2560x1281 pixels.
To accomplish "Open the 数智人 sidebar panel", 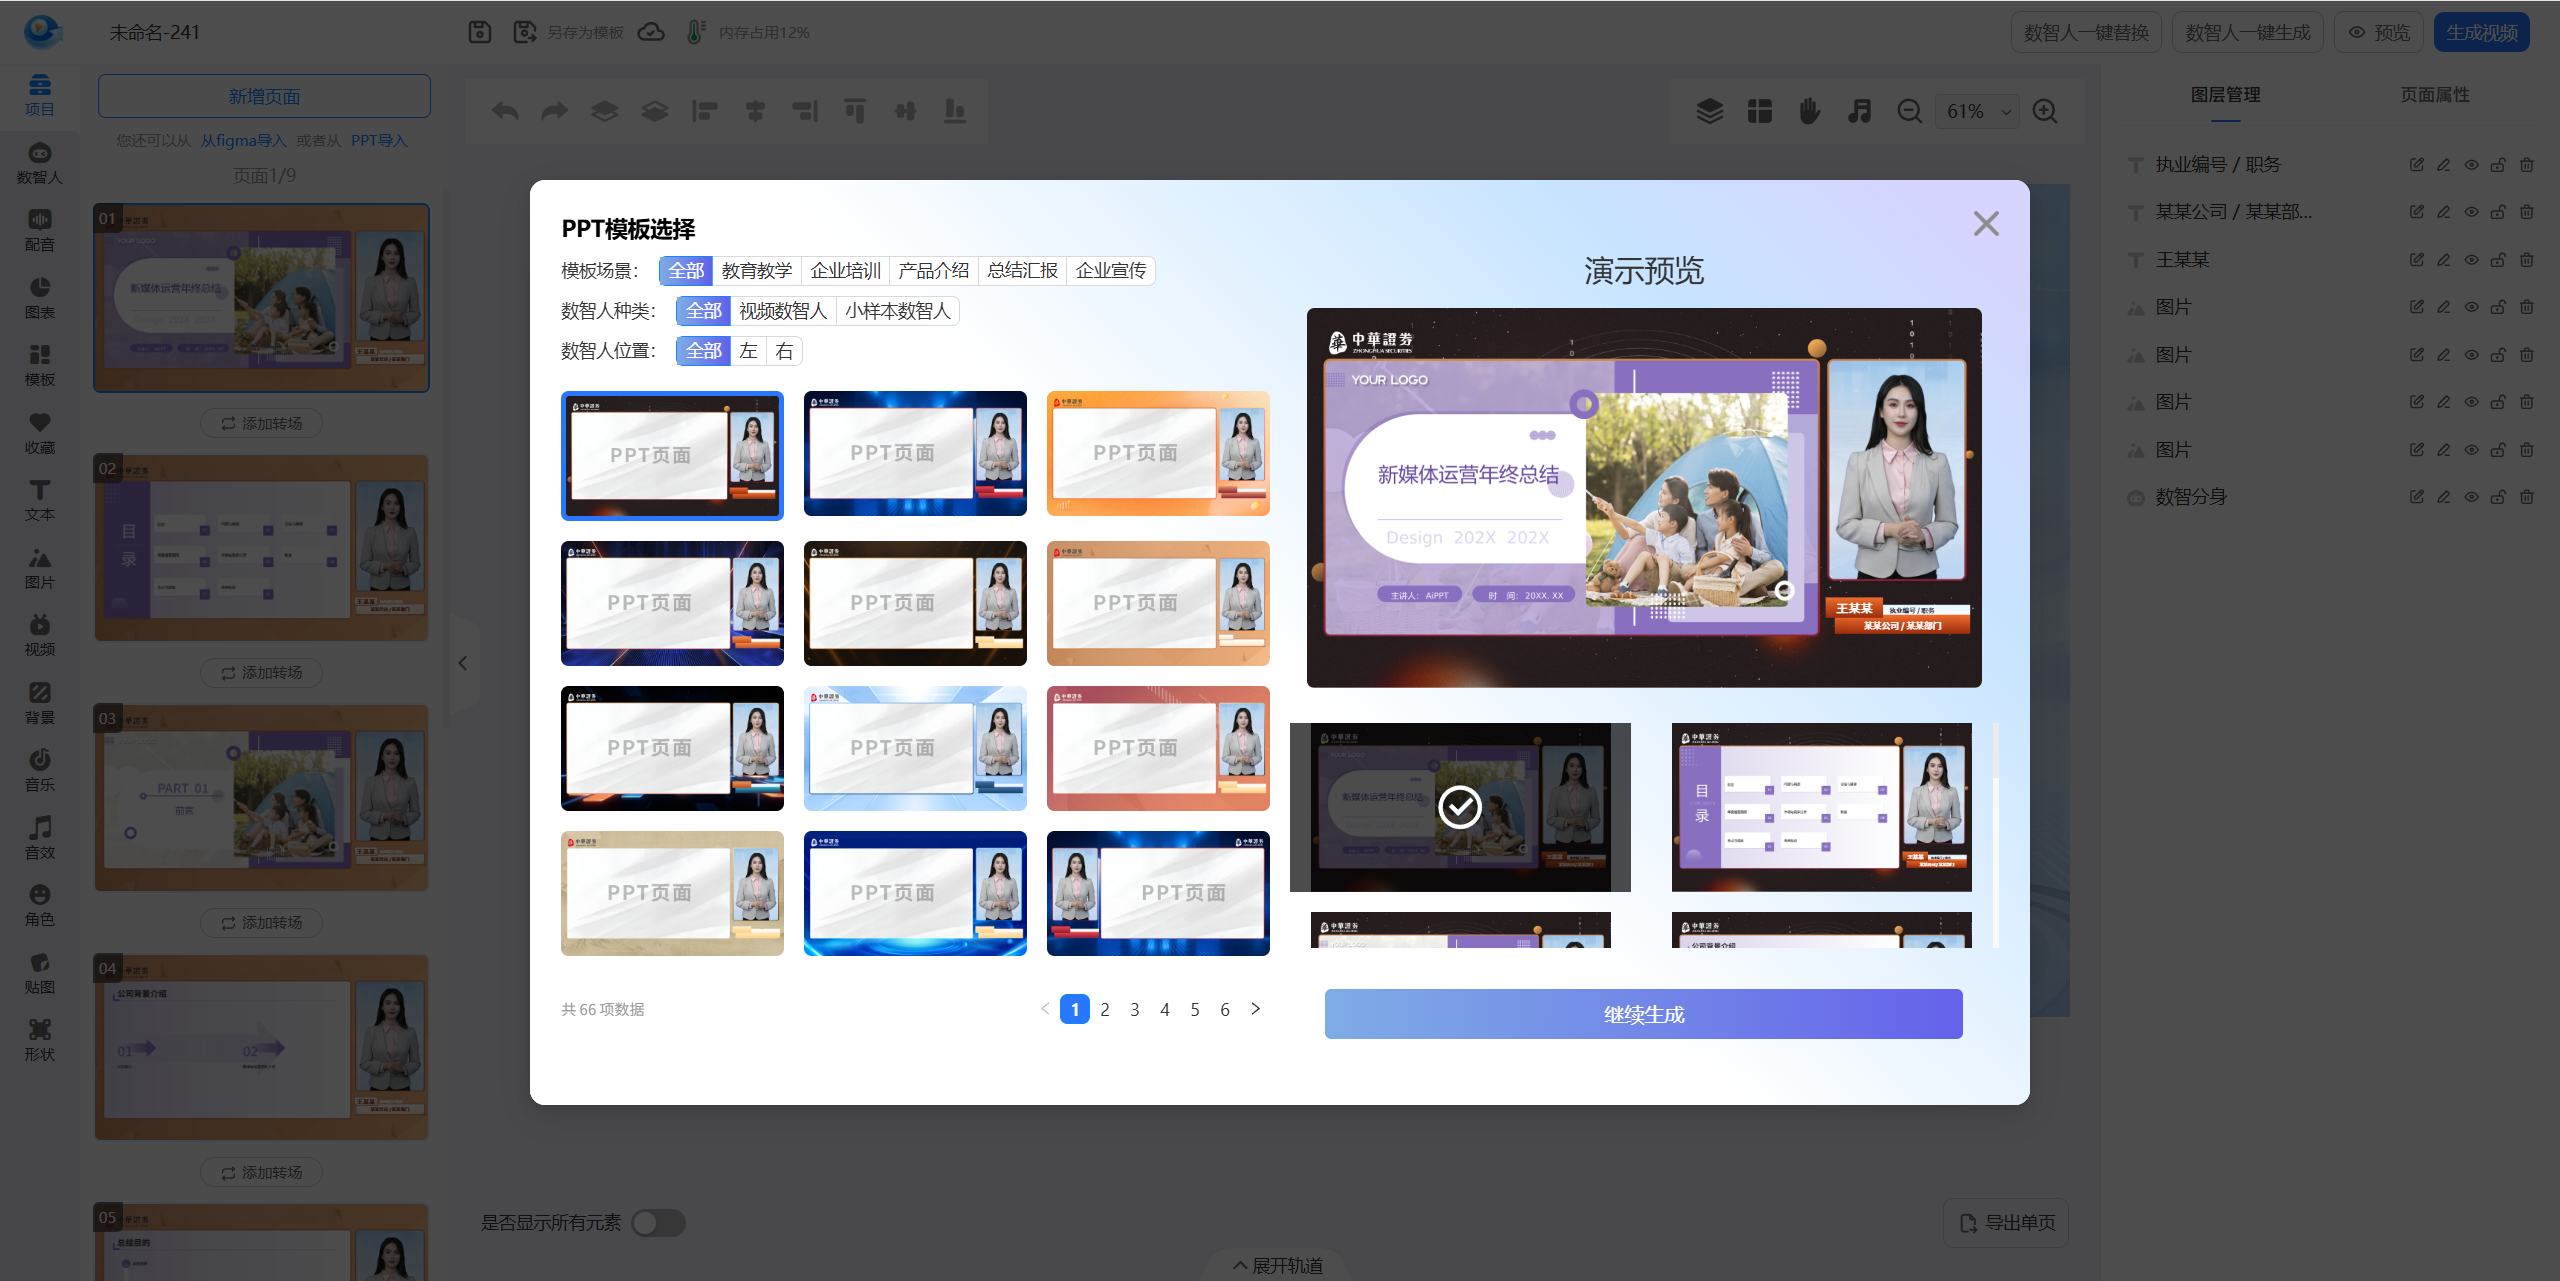I will tap(39, 163).
